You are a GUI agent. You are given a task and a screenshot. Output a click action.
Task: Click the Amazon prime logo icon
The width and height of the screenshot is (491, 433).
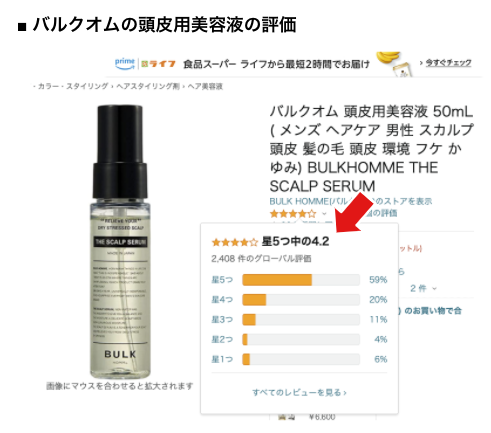click(x=125, y=63)
